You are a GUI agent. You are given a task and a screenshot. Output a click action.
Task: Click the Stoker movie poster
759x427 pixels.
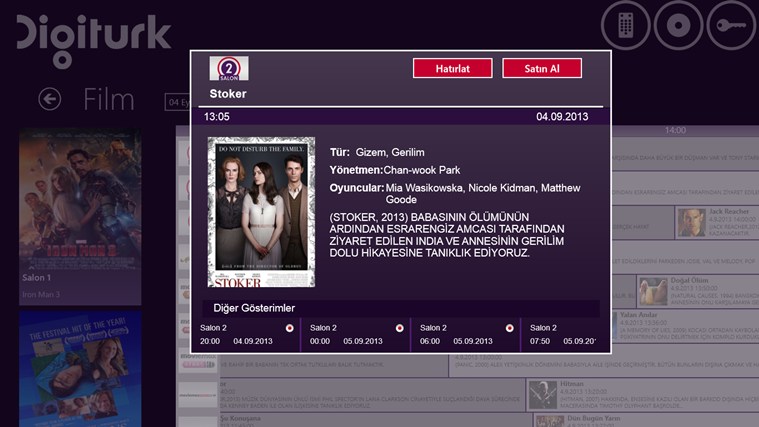point(261,212)
